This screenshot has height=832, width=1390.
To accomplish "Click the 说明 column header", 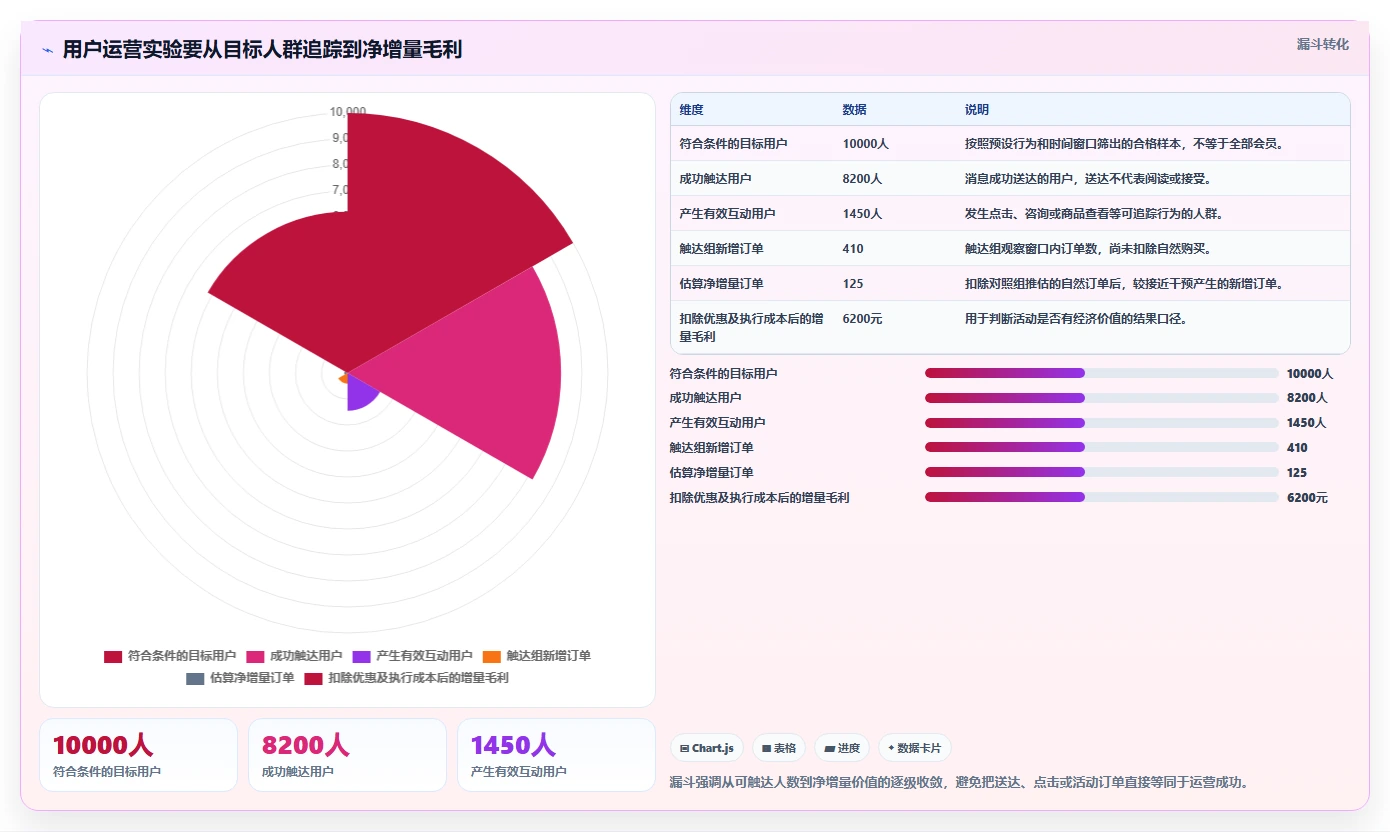I will click(x=976, y=110).
